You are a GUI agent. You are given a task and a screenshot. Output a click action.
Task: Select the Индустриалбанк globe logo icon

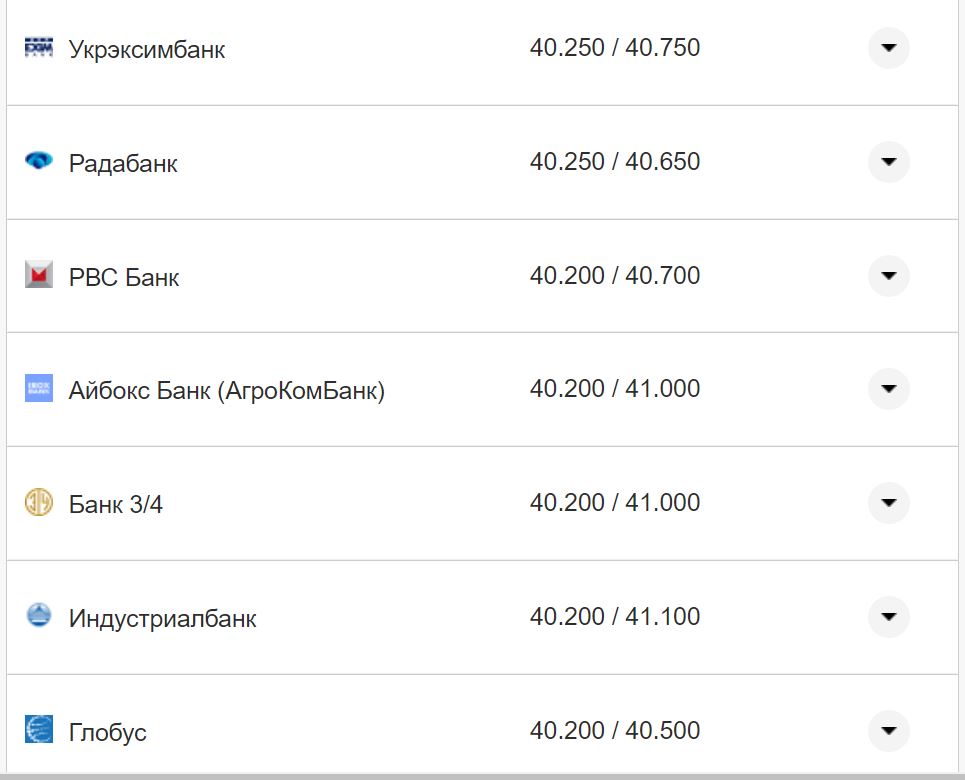click(38, 617)
